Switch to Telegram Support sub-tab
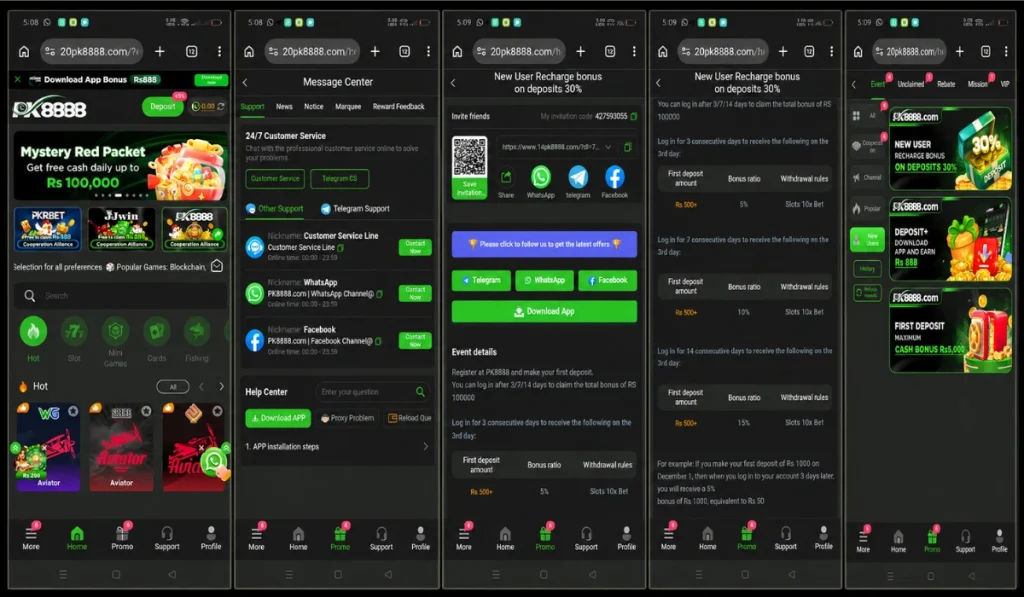The image size is (1024, 597). pos(355,208)
